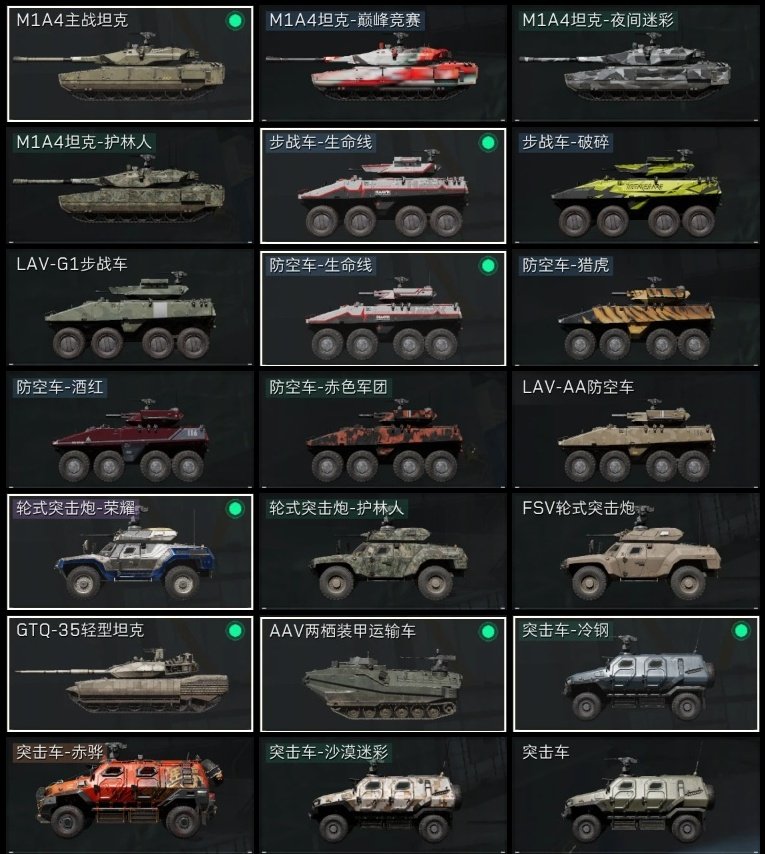Toggle equipped dot on 轮式突击炮-荣耀
This screenshot has height=854, width=765.
point(235,509)
